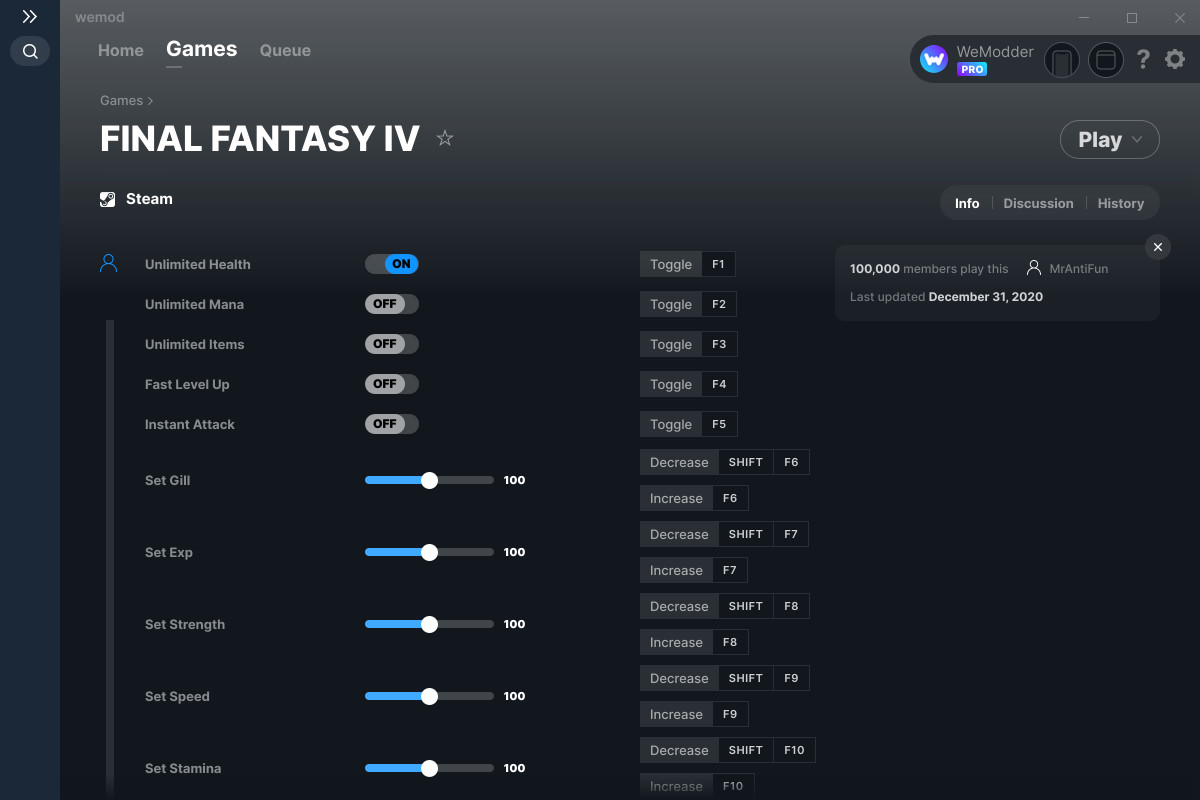The image size is (1200, 800).
Task: Click the F3 hotkey for Unlimited Items
Action: (688, 344)
